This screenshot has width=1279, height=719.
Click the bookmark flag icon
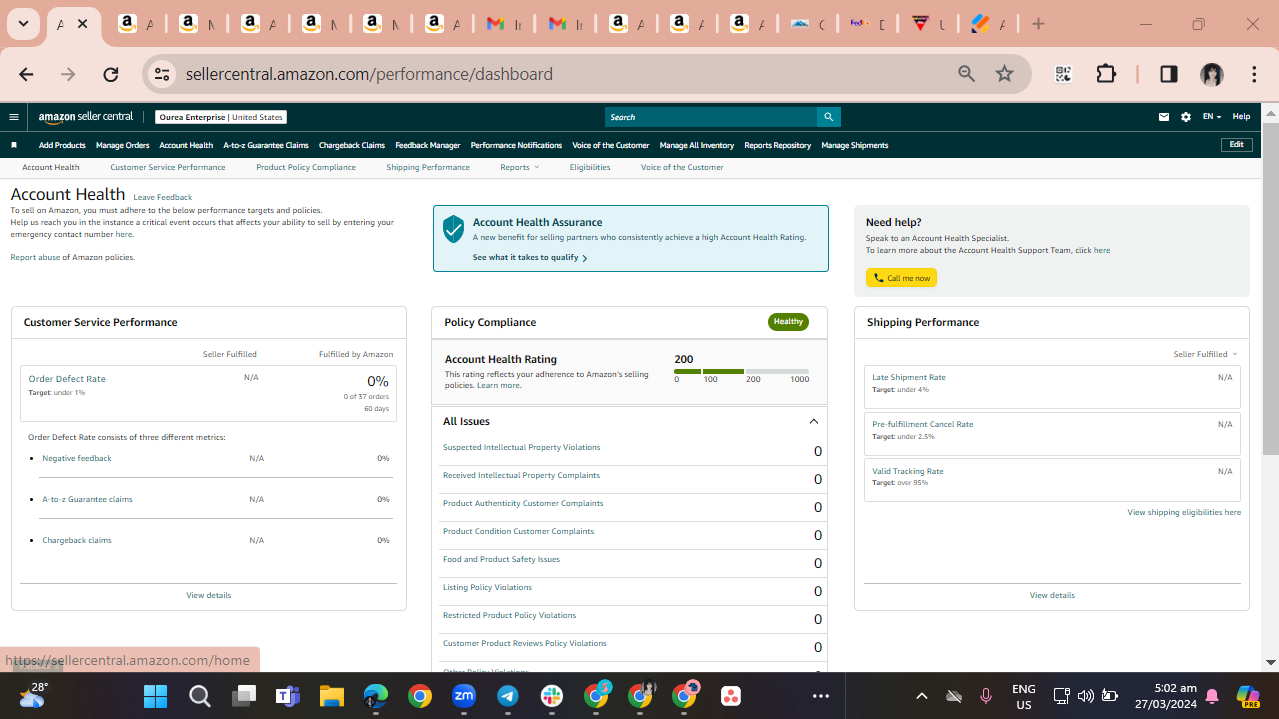(14, 145)
